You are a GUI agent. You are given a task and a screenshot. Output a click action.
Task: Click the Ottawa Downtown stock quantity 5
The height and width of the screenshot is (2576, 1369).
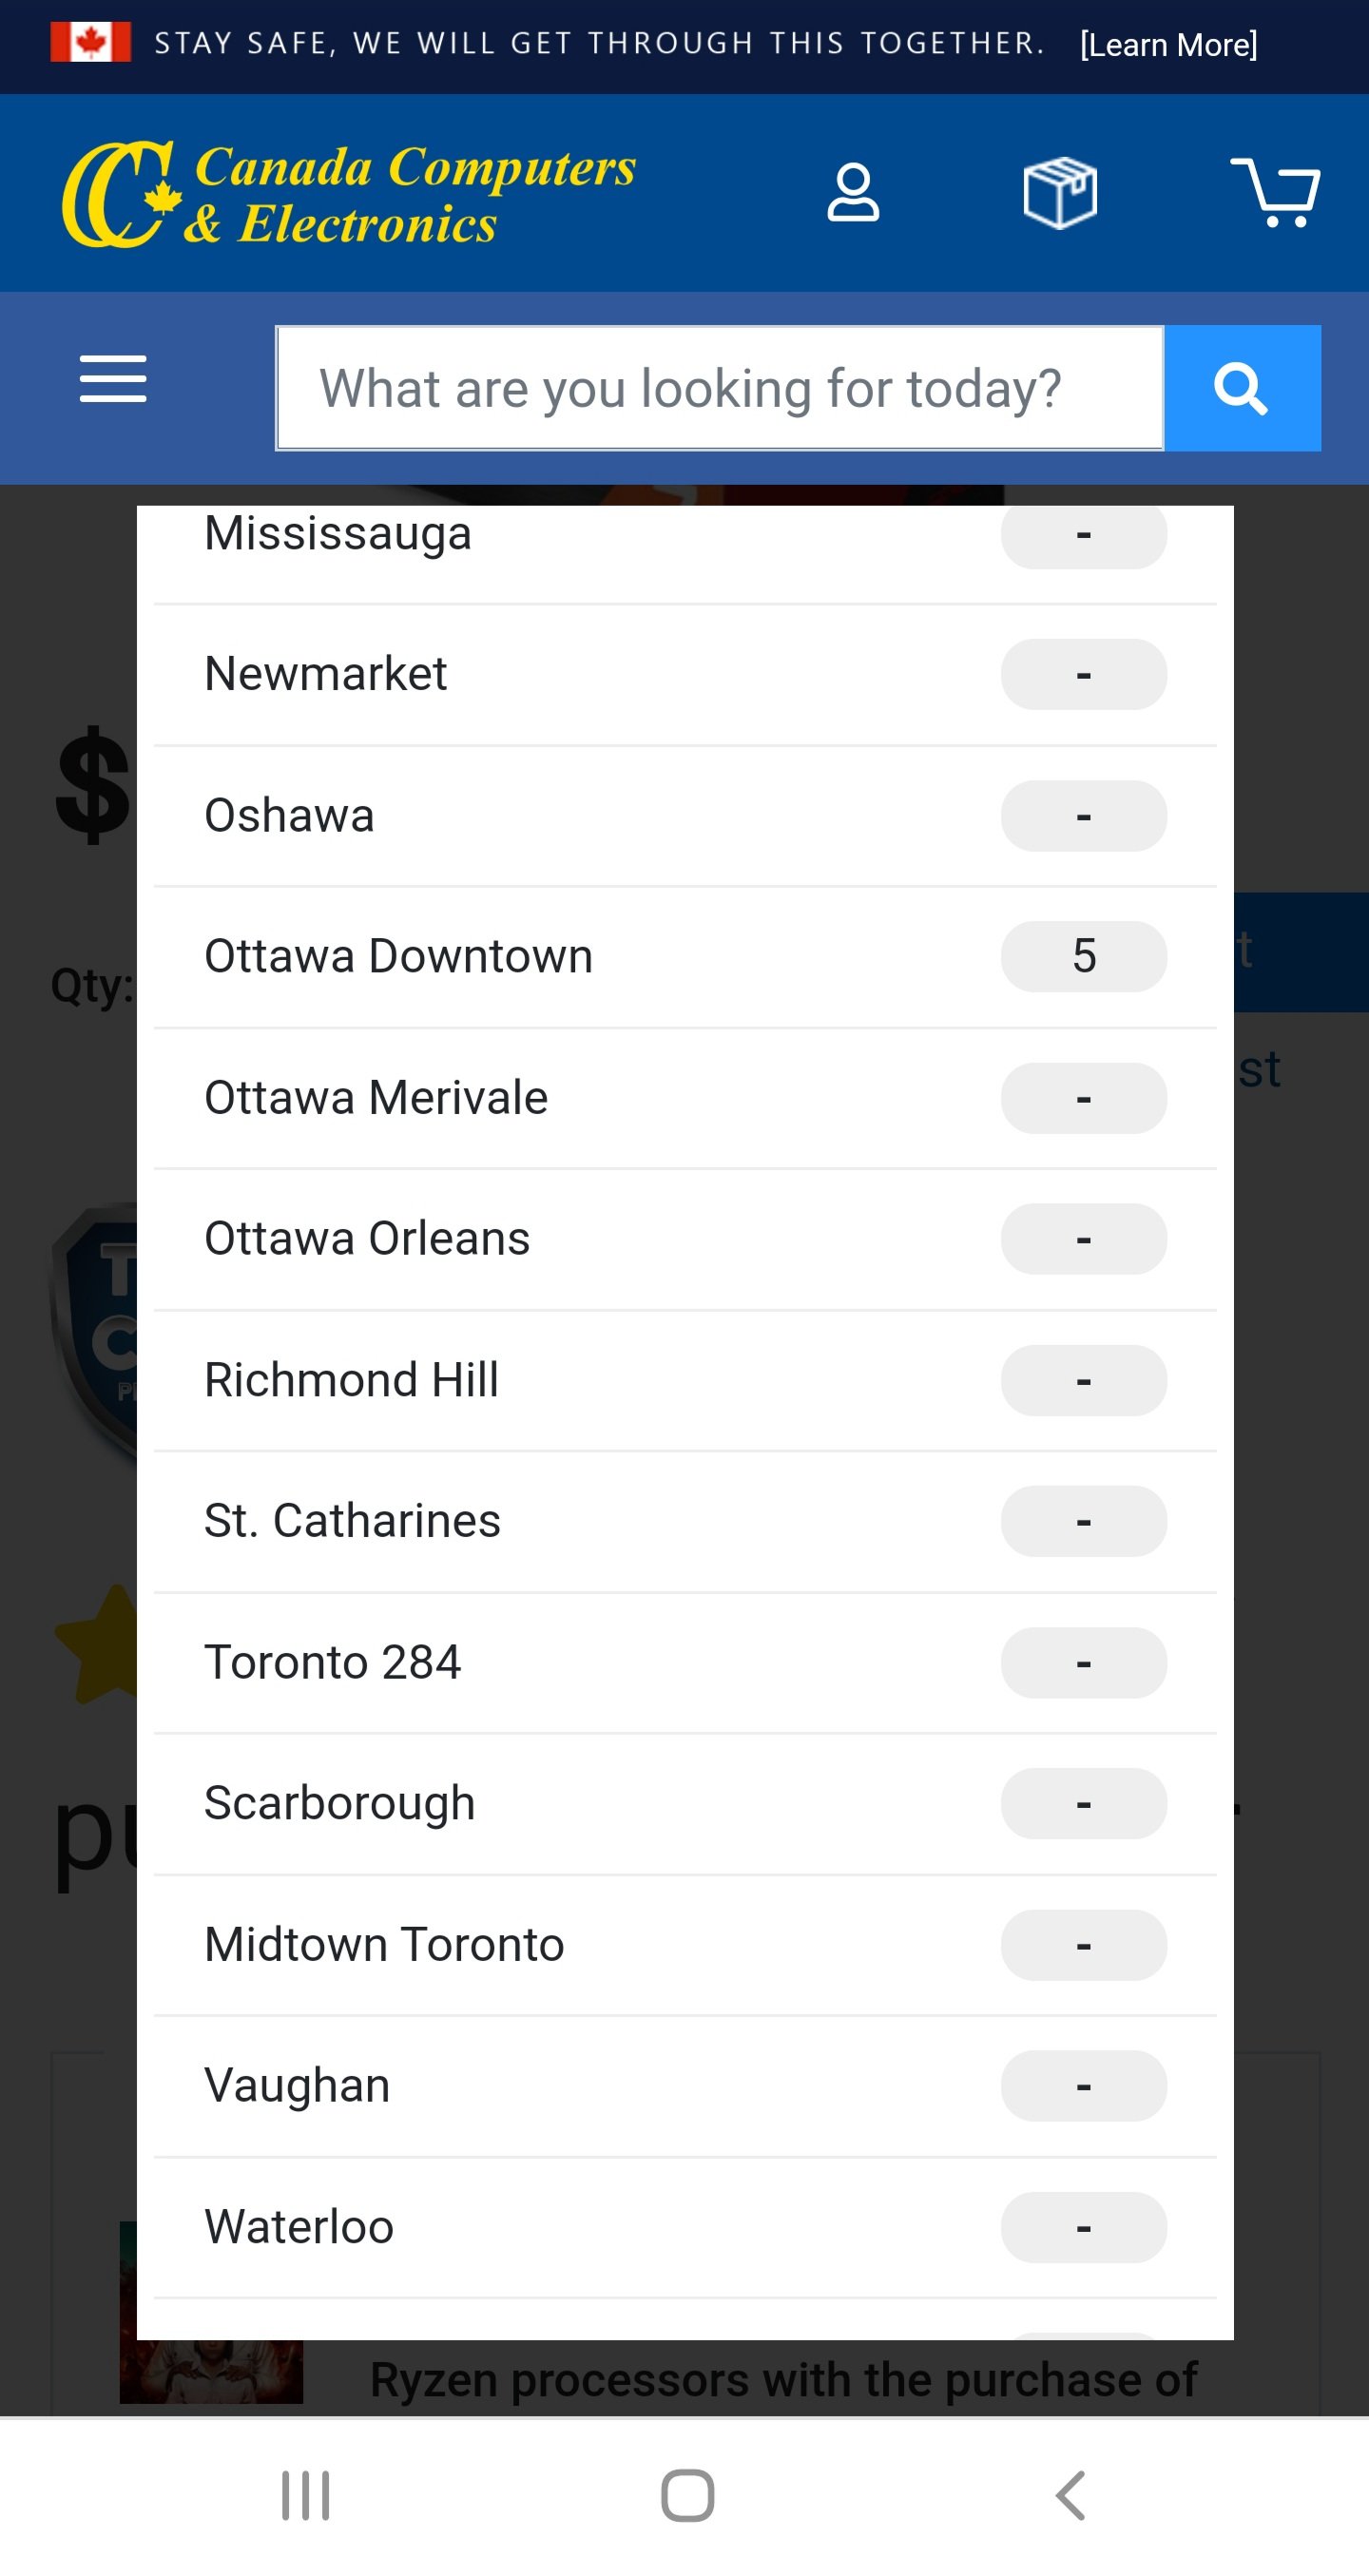pos(1083,956)
